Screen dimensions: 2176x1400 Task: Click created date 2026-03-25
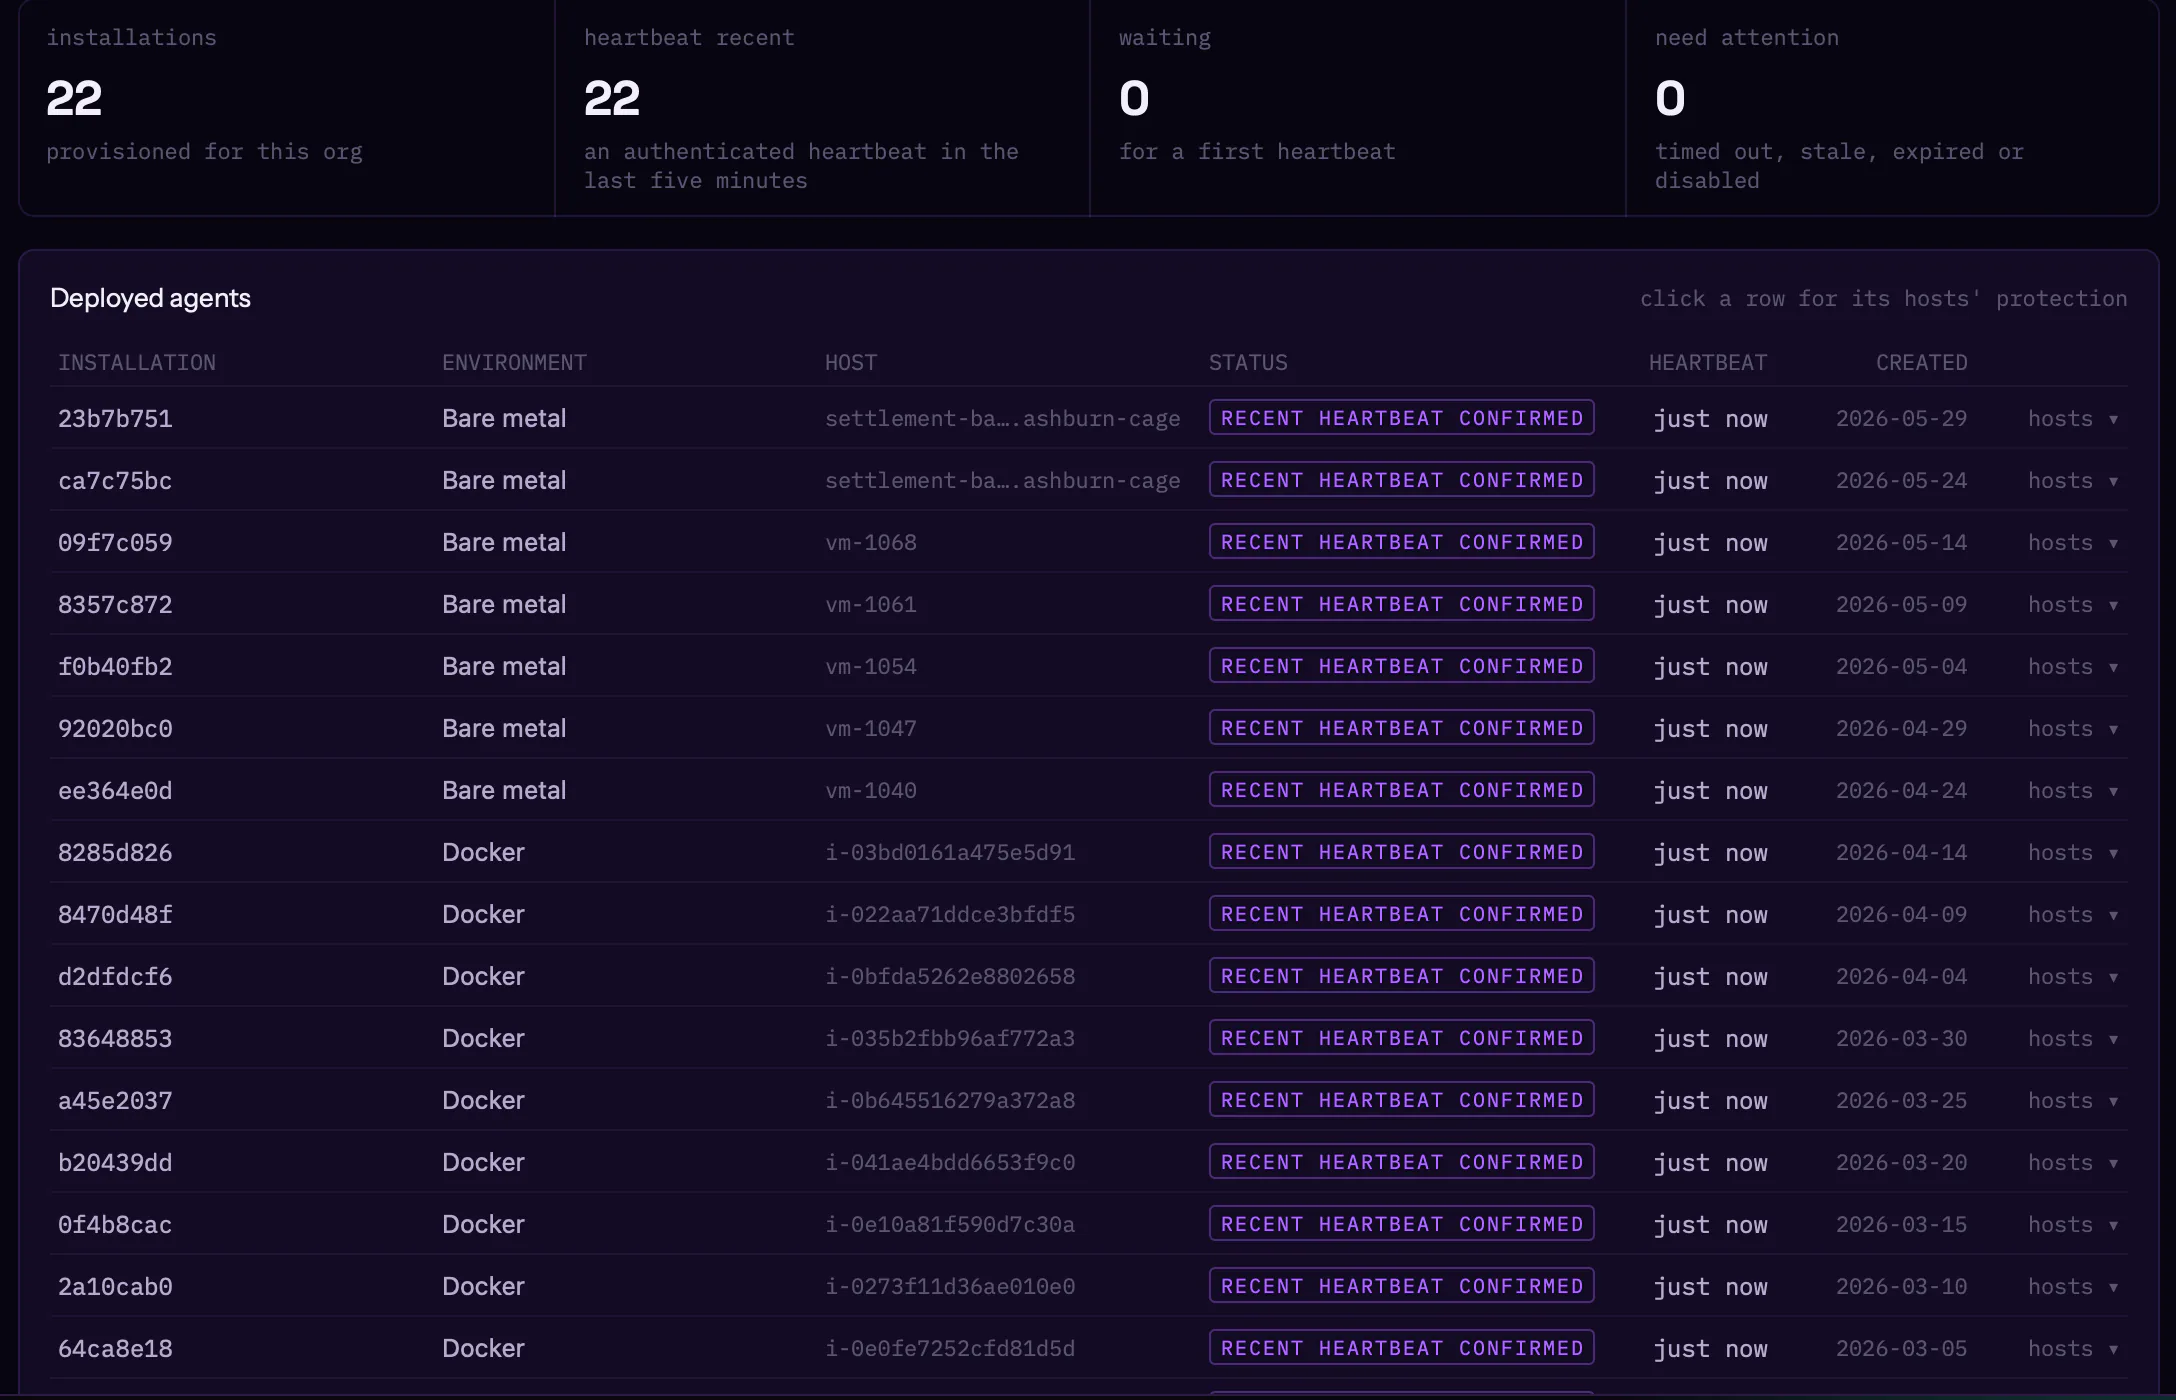[x=1901, y=1101]
